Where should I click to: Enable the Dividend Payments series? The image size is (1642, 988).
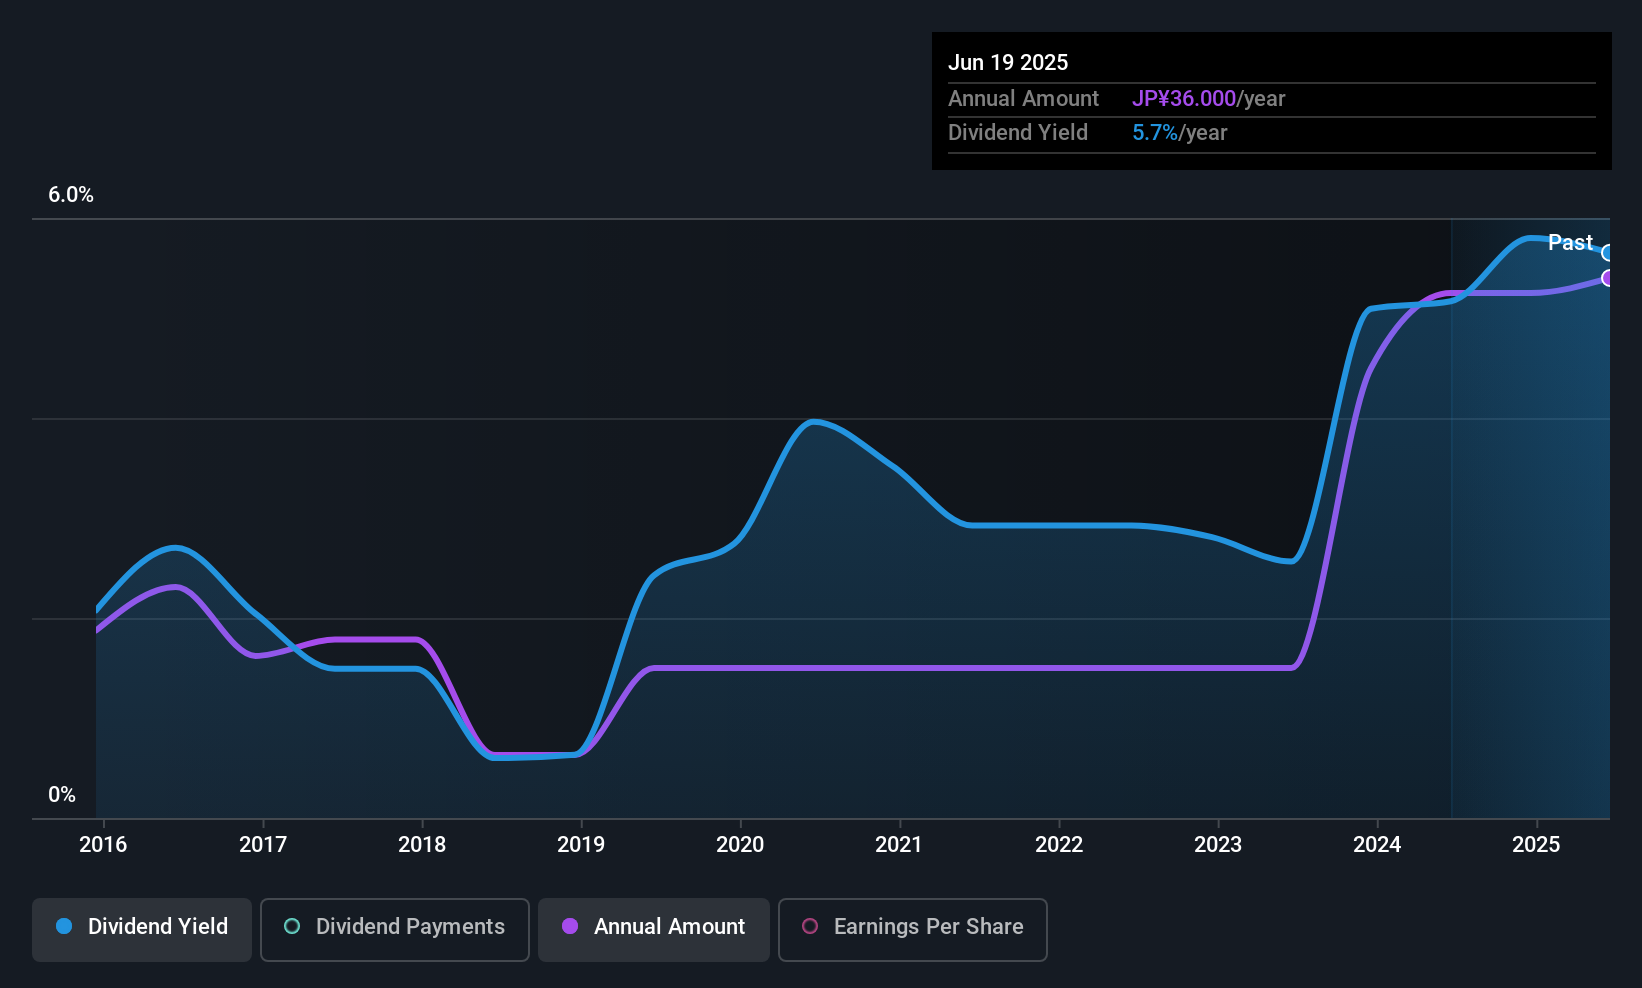pos(394,929)
